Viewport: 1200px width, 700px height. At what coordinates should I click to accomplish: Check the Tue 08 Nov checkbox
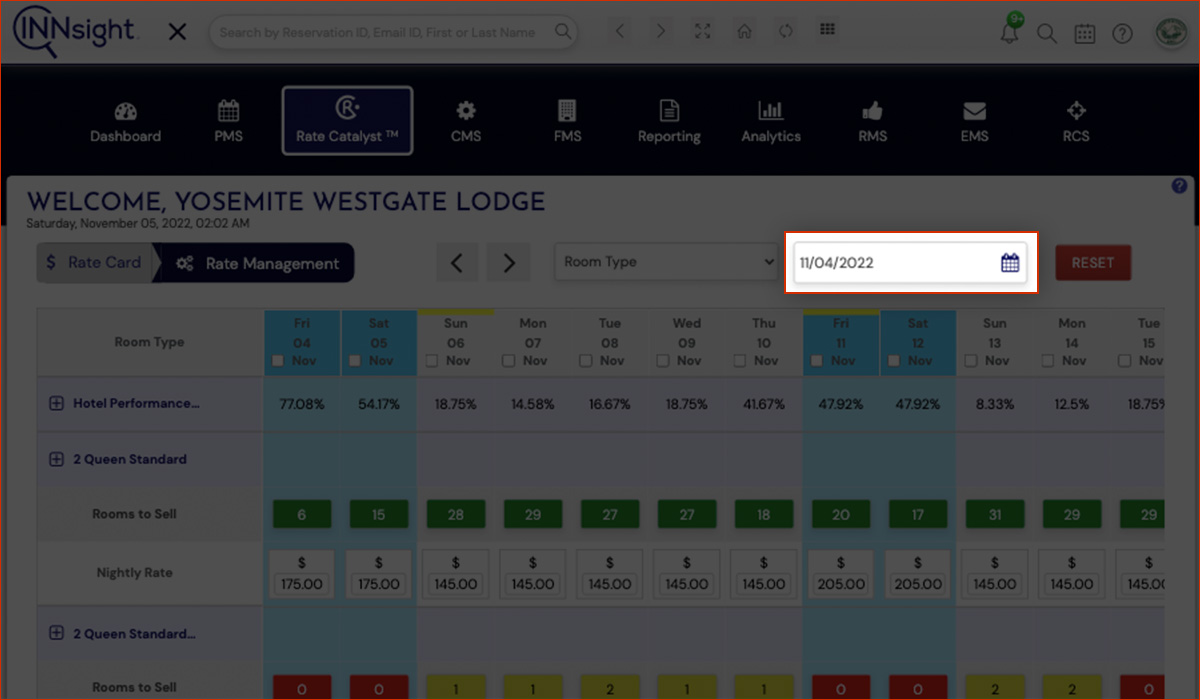click(587, 361)
